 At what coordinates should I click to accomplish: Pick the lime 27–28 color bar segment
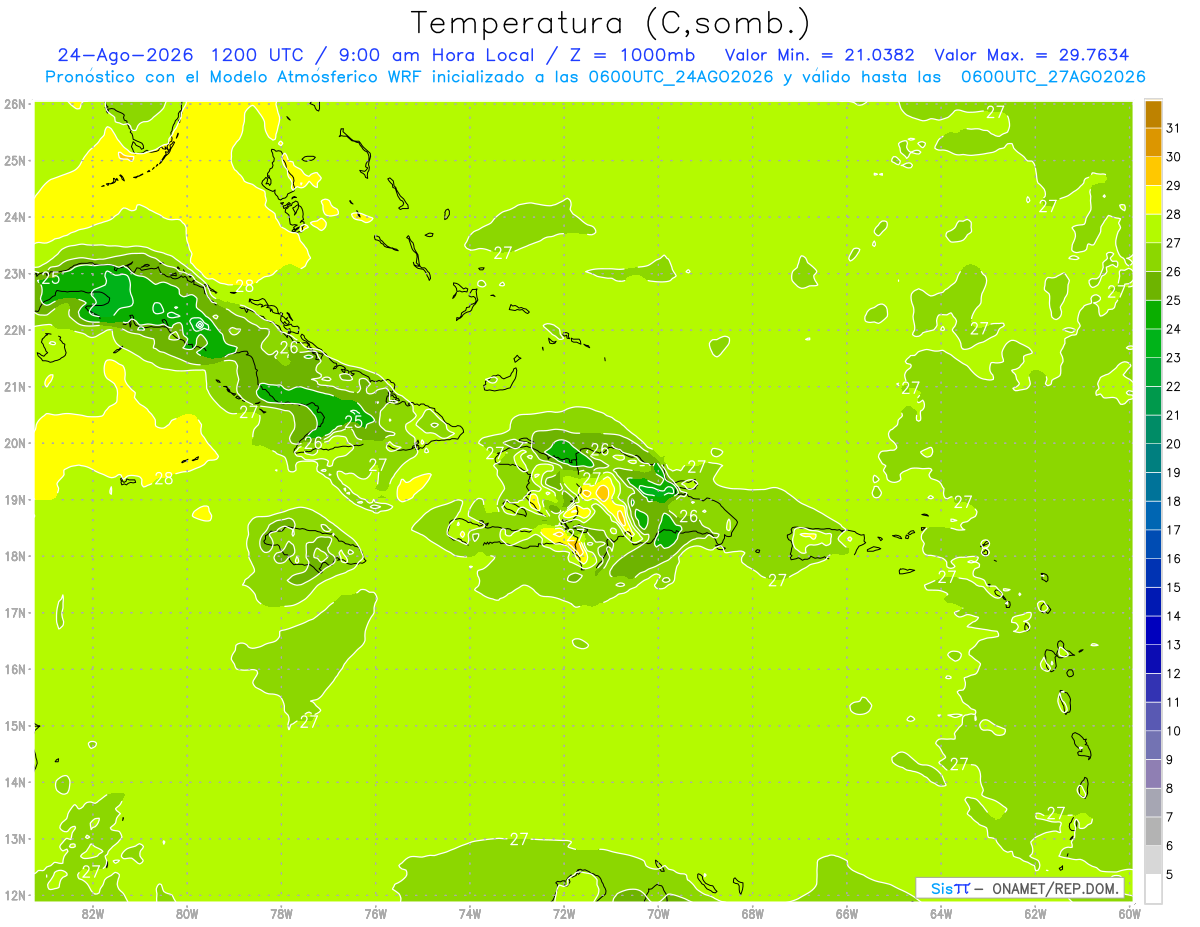[x=1153, y=229]
